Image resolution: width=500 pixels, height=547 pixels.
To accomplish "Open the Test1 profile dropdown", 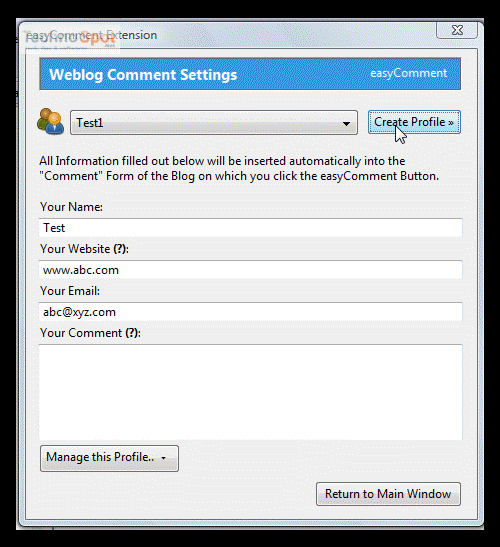I will point(214,122).
